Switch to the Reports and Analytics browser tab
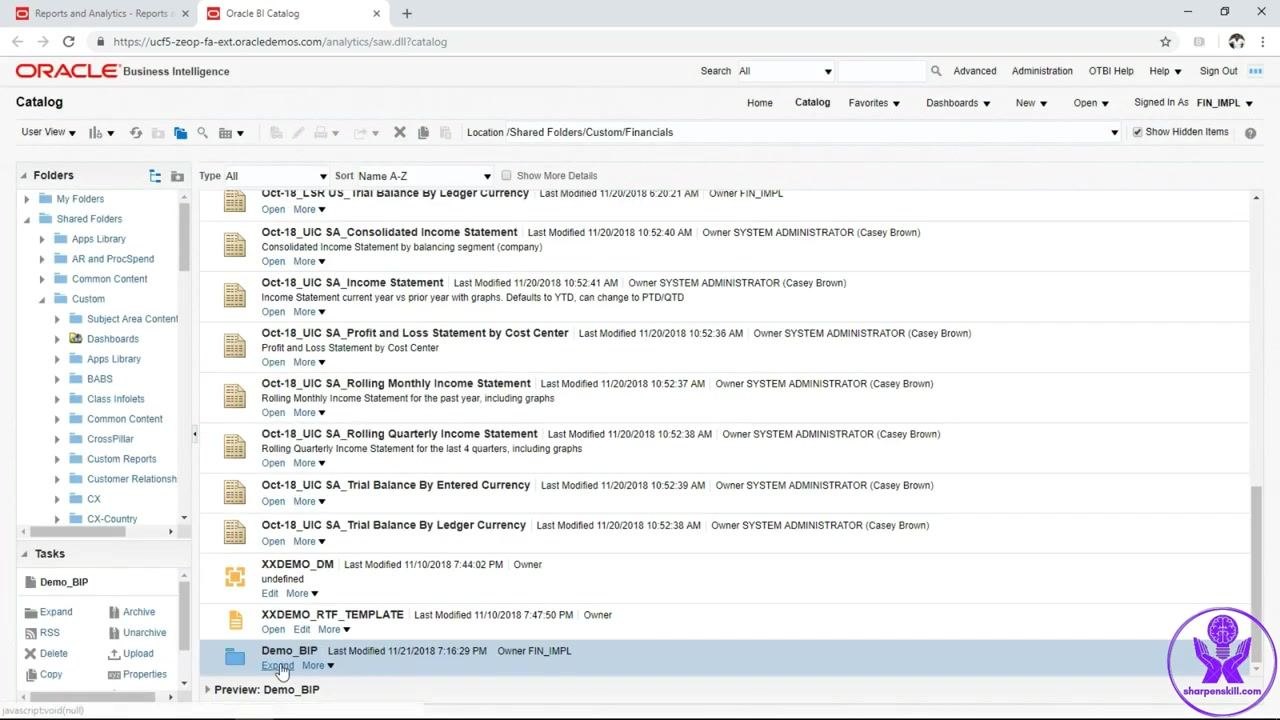The height and width of the screenshot is (720, 1280). (102, 14)
